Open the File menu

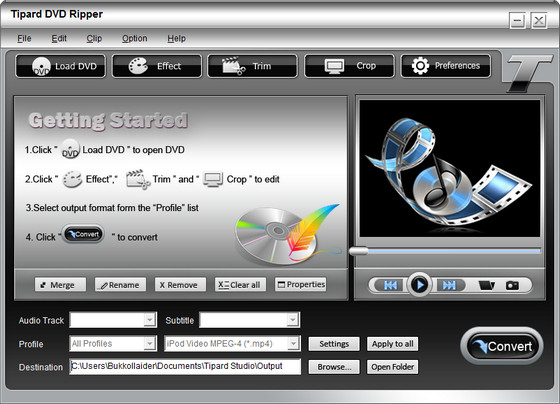click(24, 38)
